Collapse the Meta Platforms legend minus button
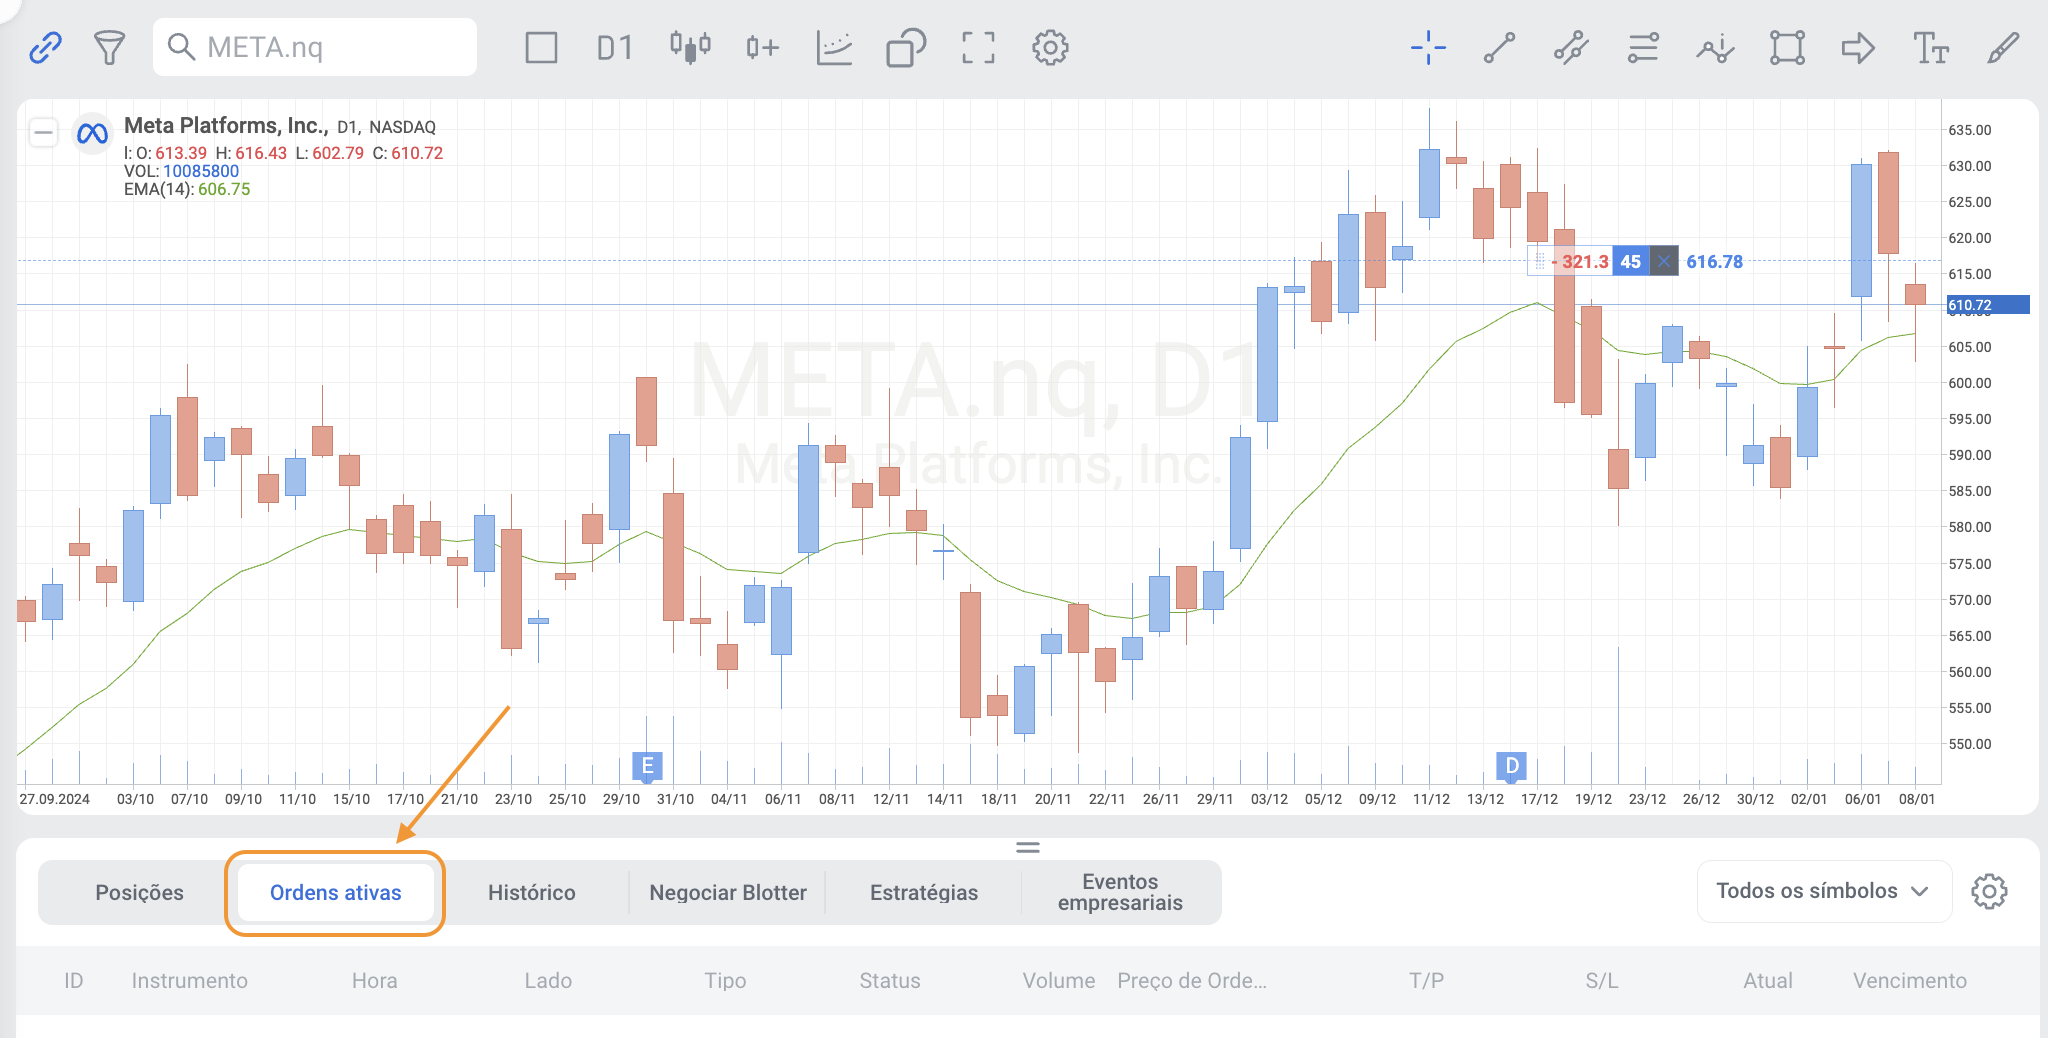The image size is (2048, 1038). [x=43, y=132]
